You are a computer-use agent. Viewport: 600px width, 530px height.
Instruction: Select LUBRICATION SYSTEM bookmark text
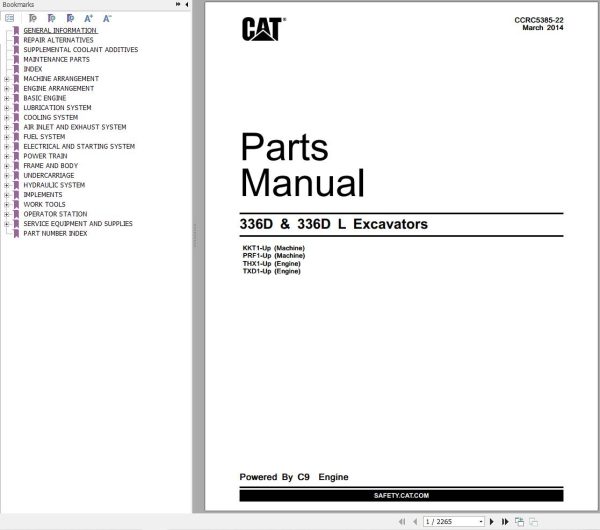point(57,108)
